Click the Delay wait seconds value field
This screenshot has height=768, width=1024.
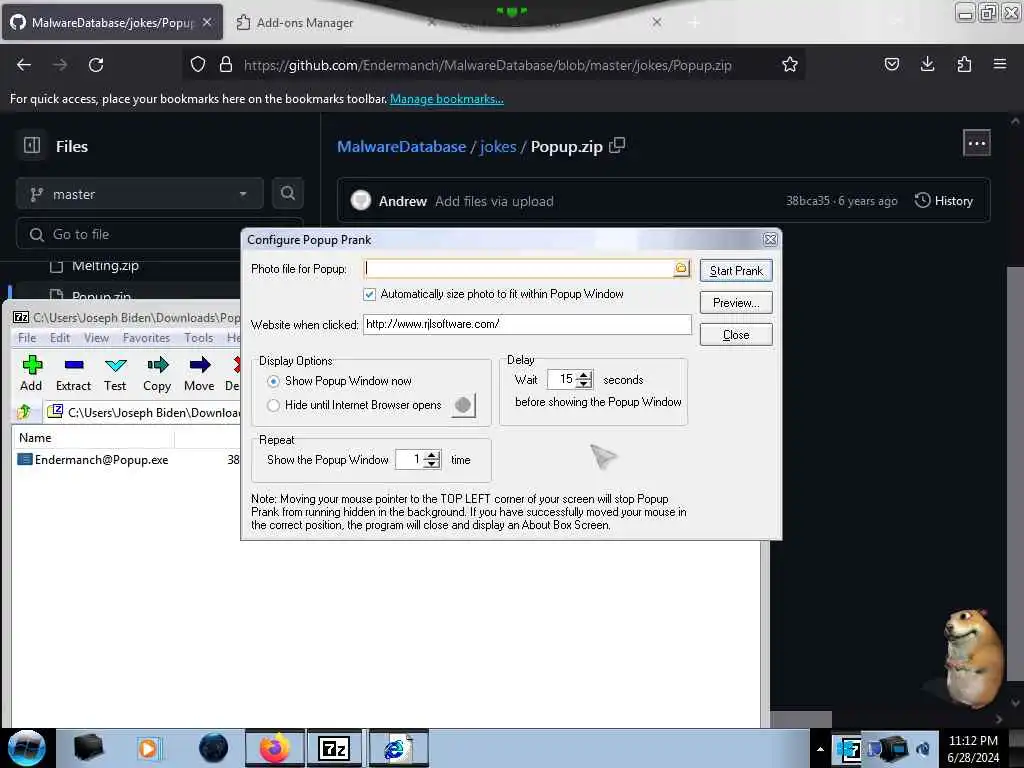pyautogui.click(x=562, y=379)
